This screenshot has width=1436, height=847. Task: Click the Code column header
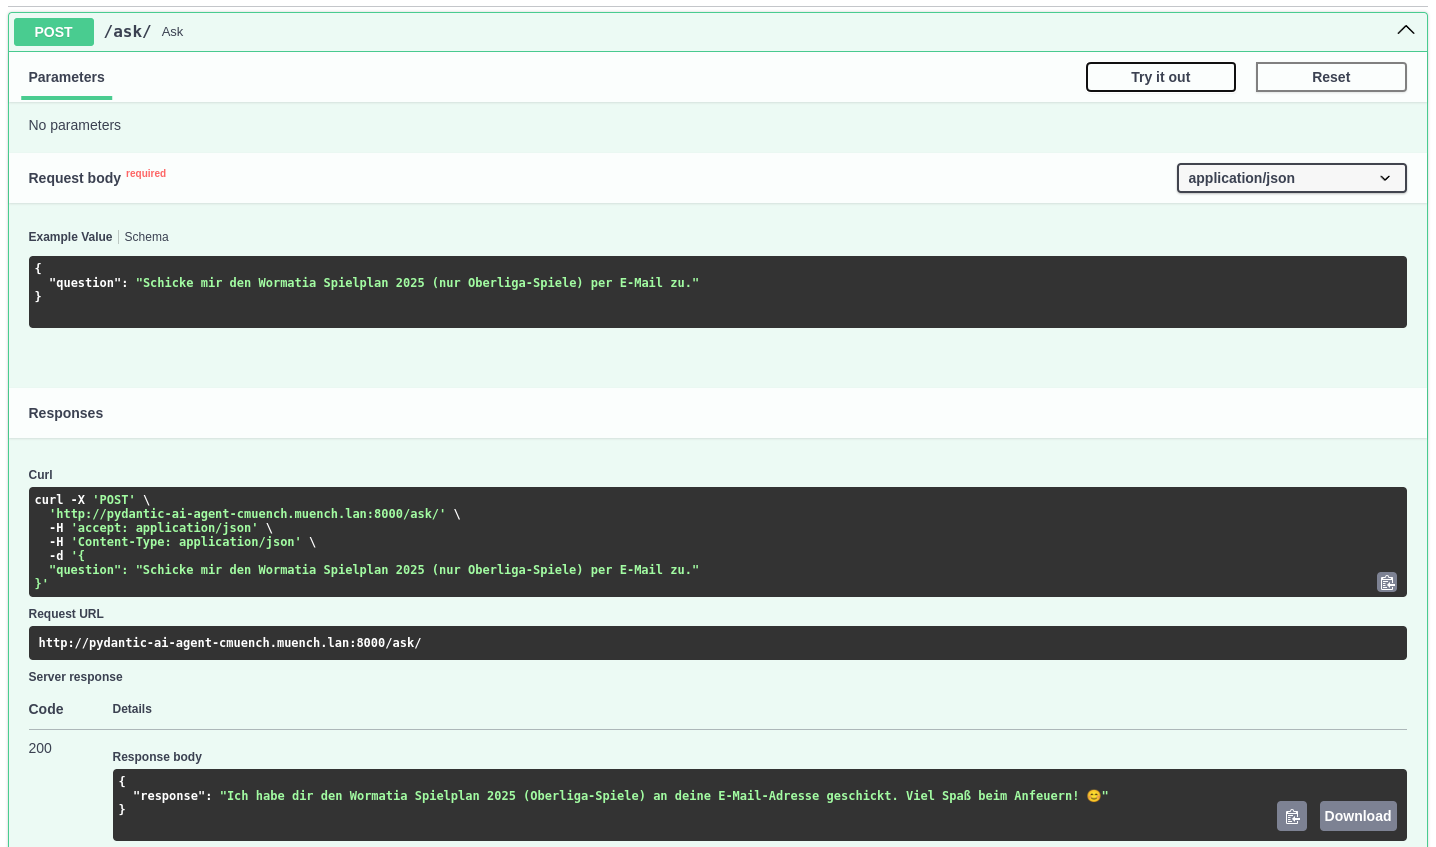[46, 709]
